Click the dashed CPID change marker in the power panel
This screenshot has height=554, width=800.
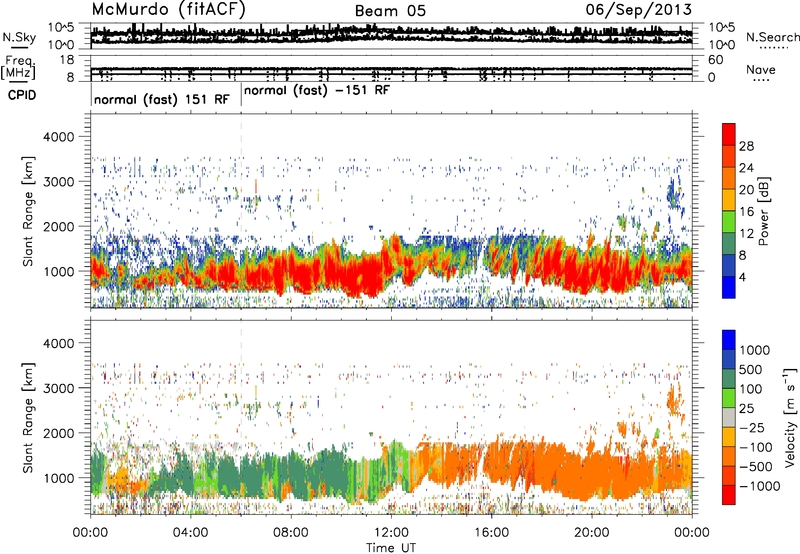tap(241, 211)
